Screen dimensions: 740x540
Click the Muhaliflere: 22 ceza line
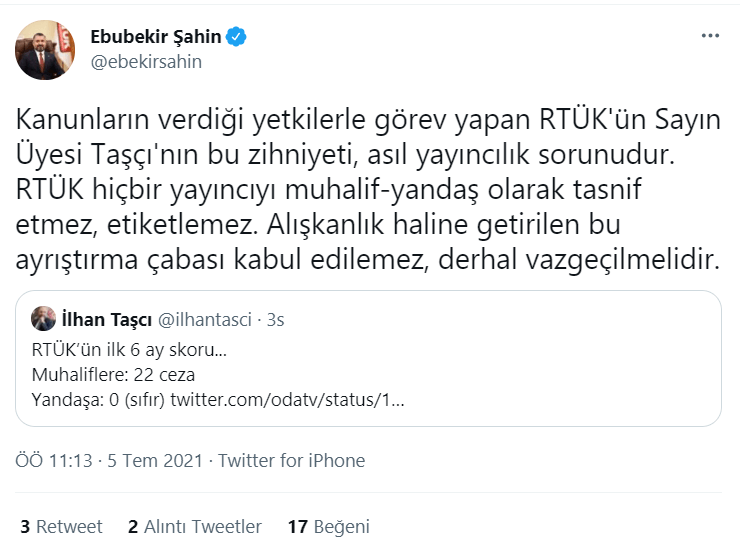click(x=113, y=376)
